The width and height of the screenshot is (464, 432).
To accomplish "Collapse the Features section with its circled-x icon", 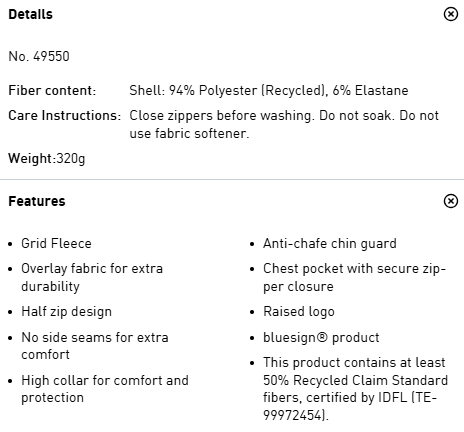I will coord(451,201).
